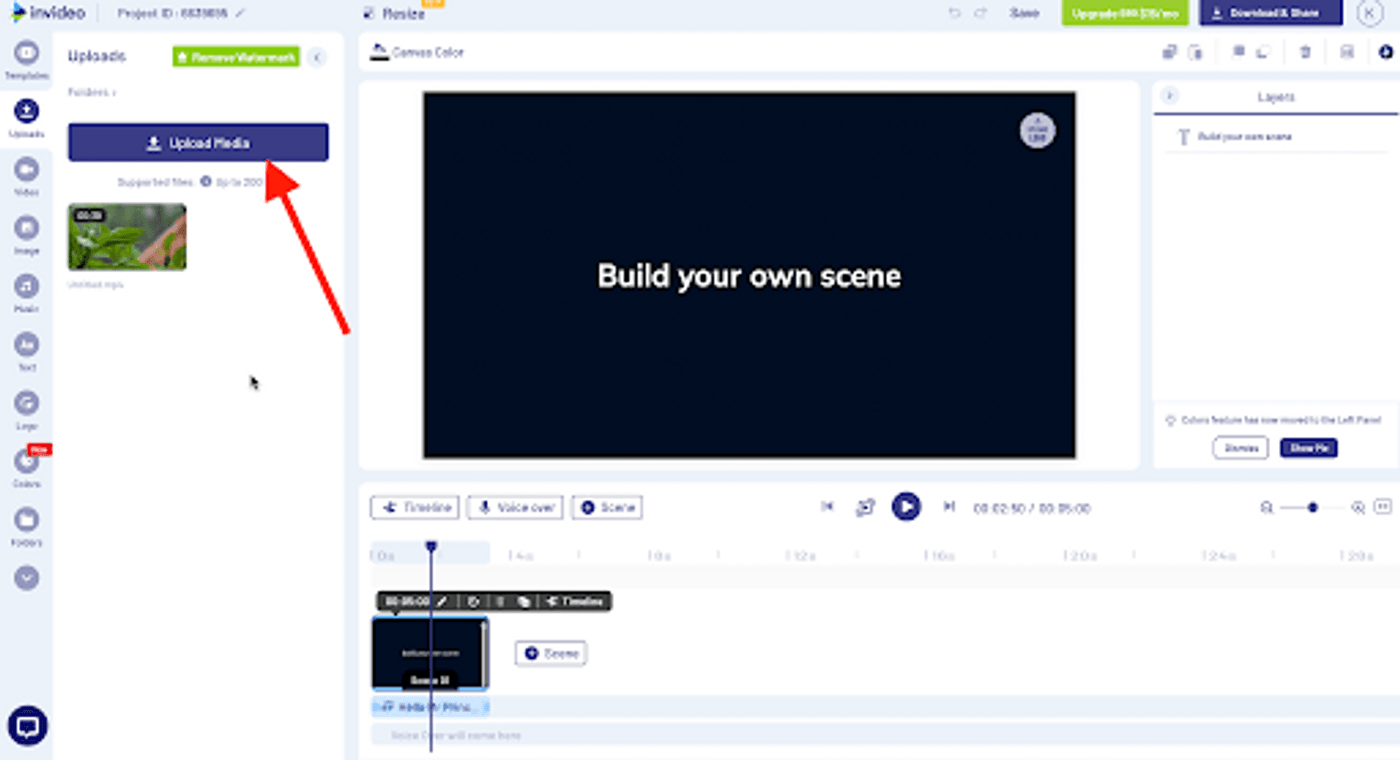Viewport: 1400px width, 760px height.
Task: Click the undo arrow icon
Action: click(954, 13)
